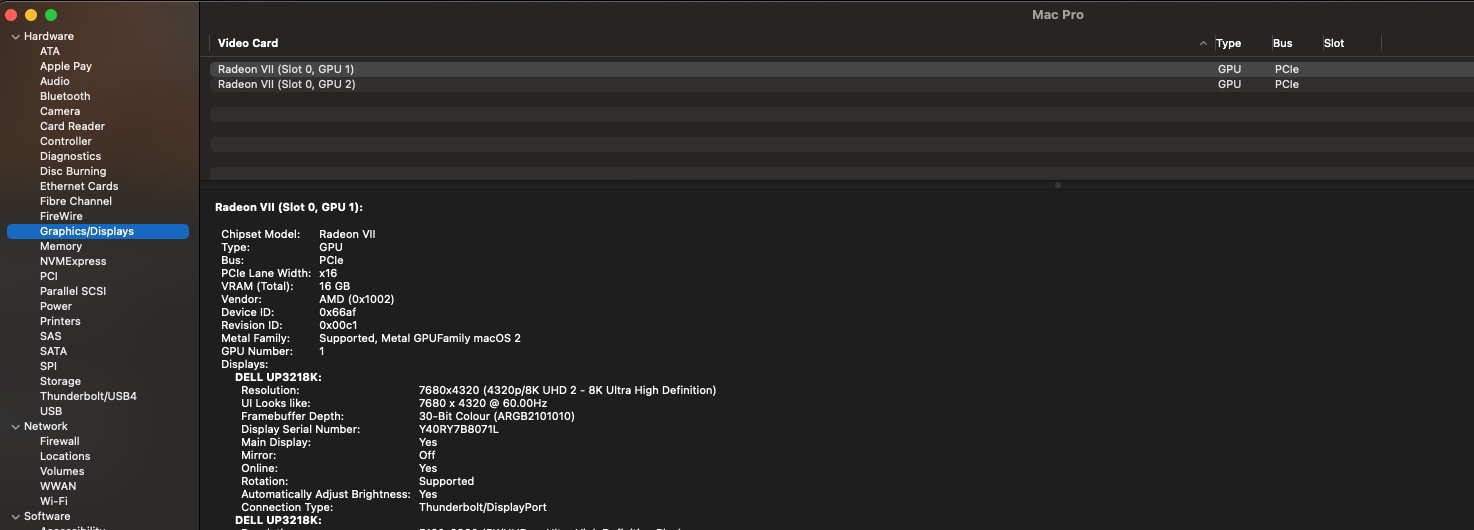This screenshot has height=530, width=1474.
Task: Minimize the window with the yellow button
Action: coord(31,15)
